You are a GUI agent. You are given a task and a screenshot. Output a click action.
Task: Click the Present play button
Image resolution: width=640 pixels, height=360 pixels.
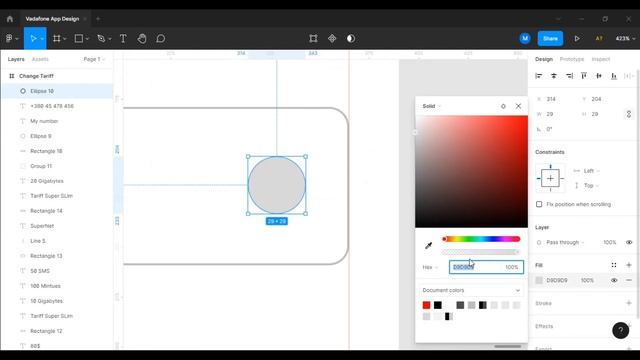click(x=577, y=38)
